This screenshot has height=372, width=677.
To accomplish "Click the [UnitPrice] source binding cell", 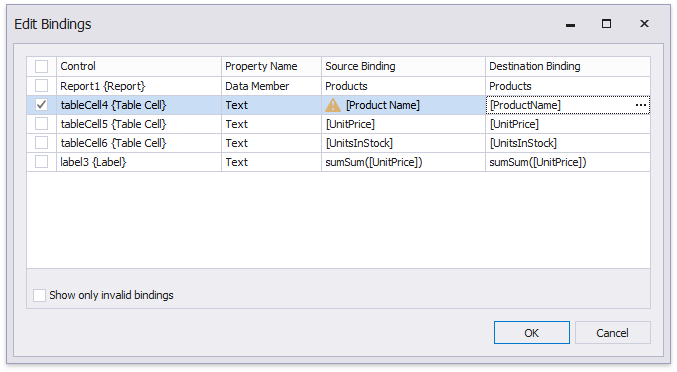I will [x=403, y=124].
